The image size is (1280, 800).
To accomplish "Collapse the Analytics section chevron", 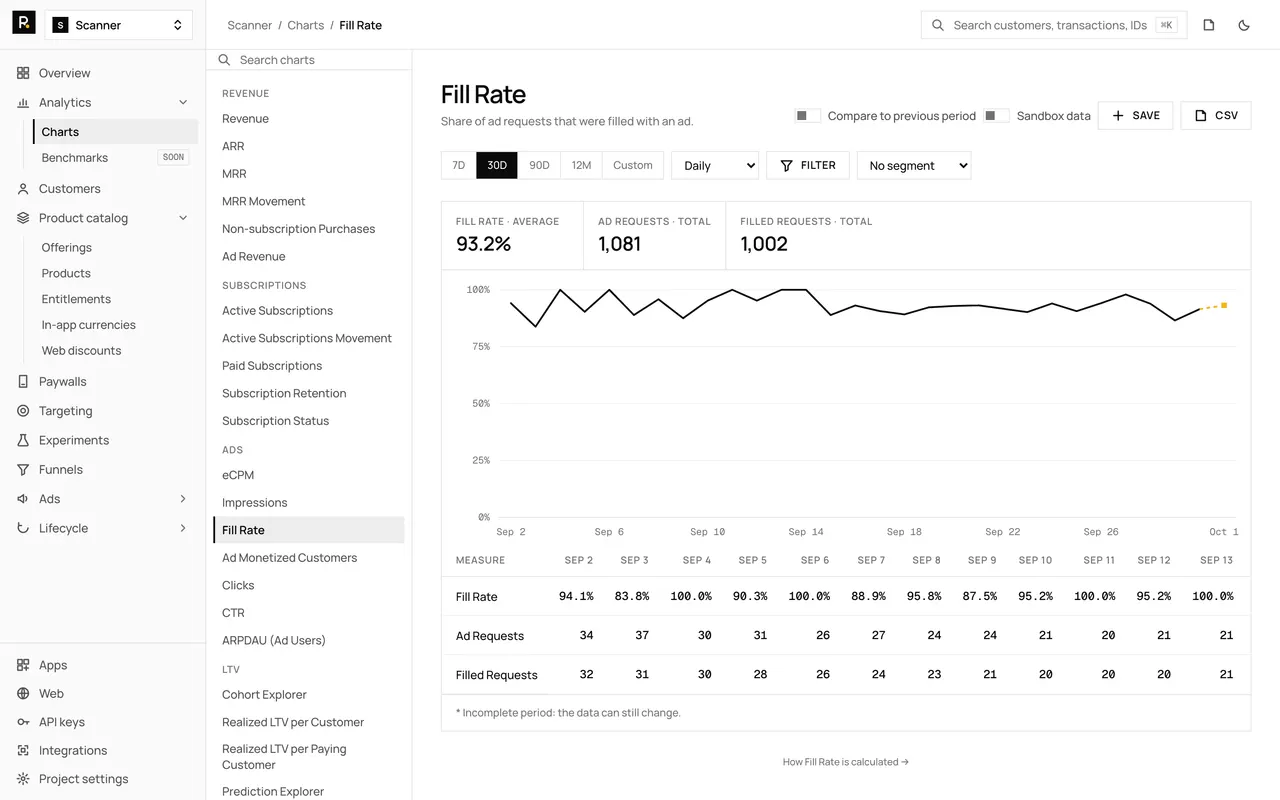I will [183, 103].
